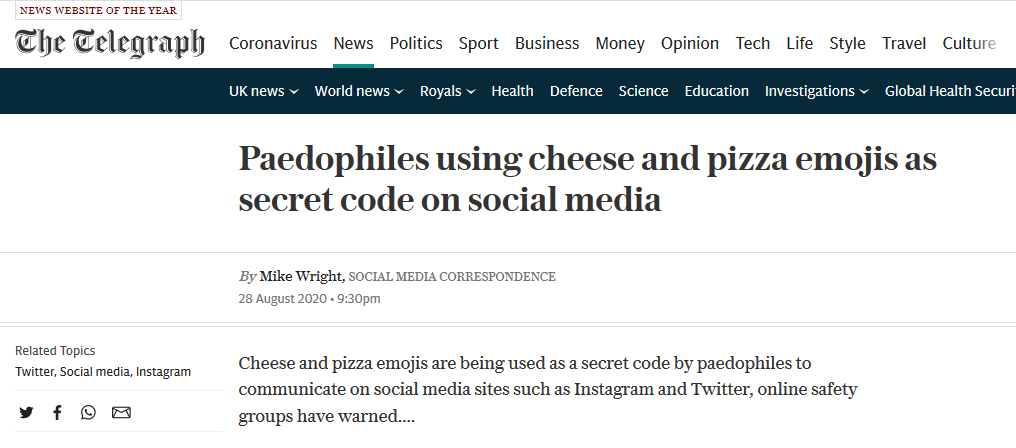Click The Telegraph logo

110,43
